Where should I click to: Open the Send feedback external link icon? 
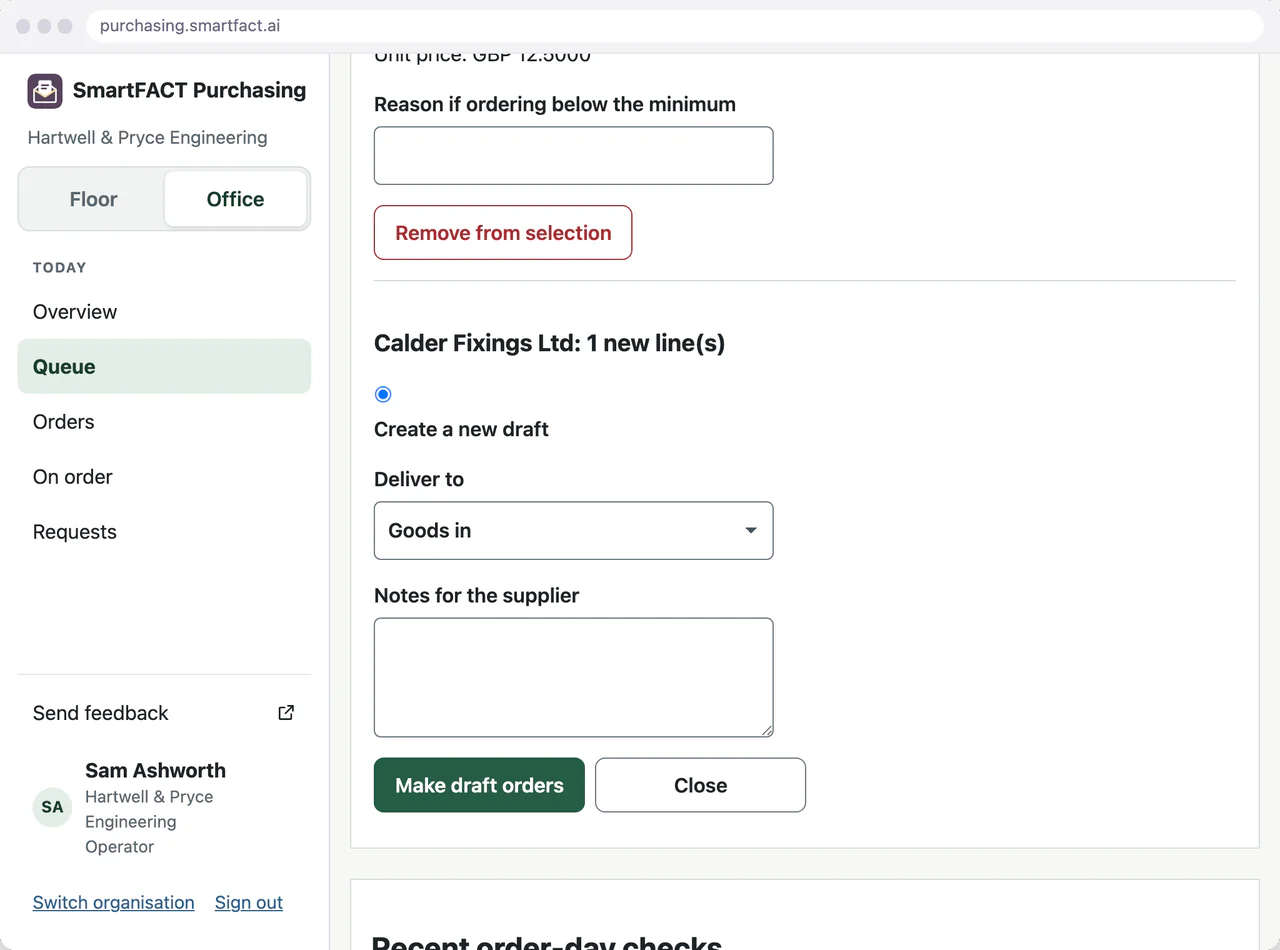286,713
